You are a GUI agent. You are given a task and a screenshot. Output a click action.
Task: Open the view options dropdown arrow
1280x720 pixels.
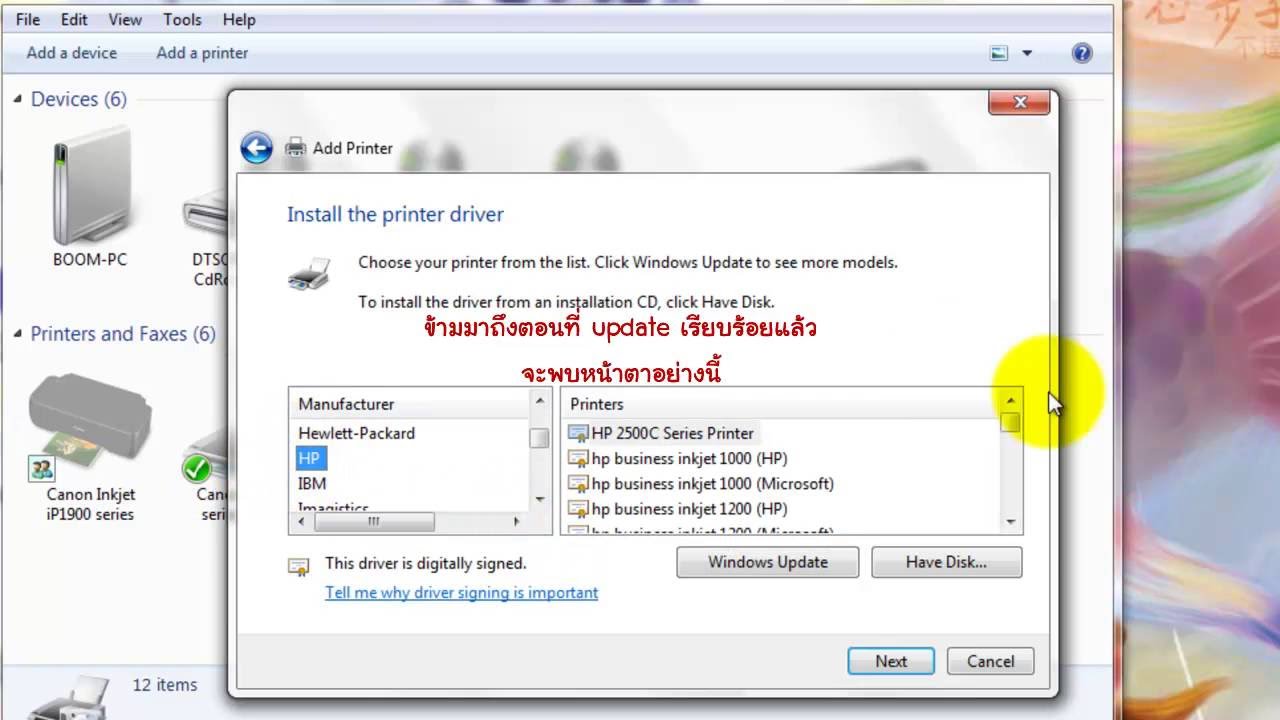(1026, 53)
